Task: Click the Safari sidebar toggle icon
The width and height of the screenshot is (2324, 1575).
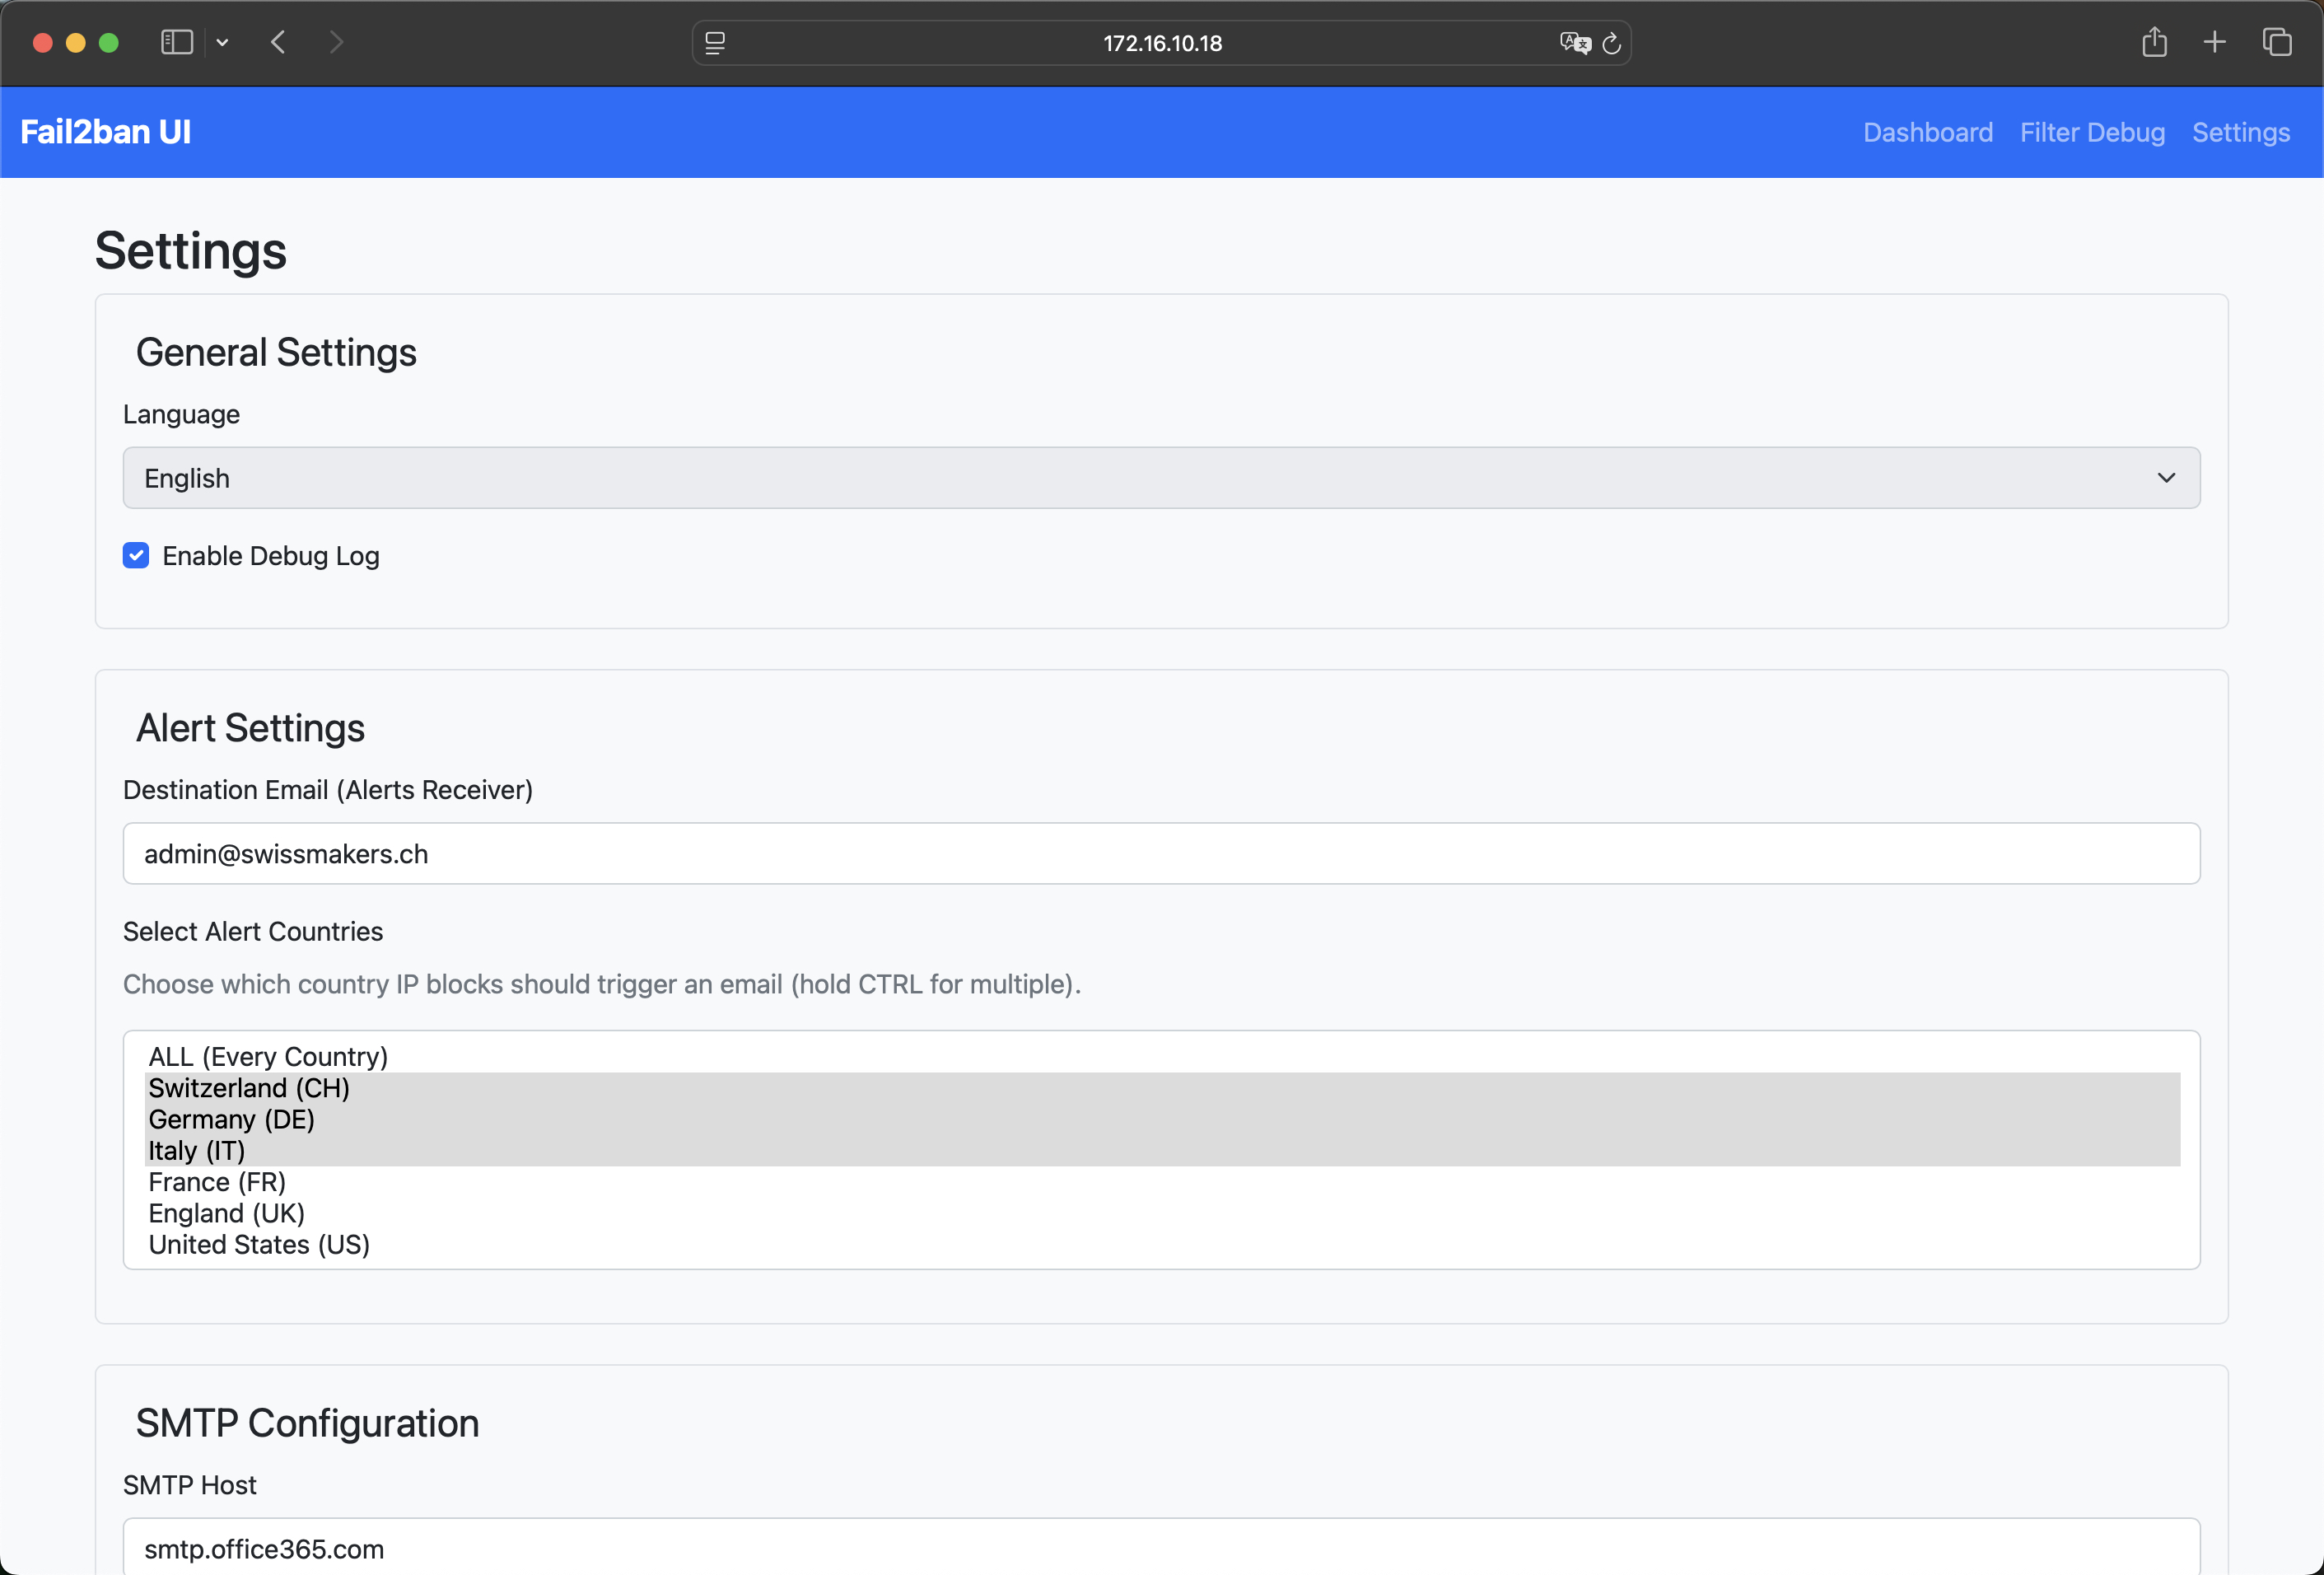Action: [177, 42]
